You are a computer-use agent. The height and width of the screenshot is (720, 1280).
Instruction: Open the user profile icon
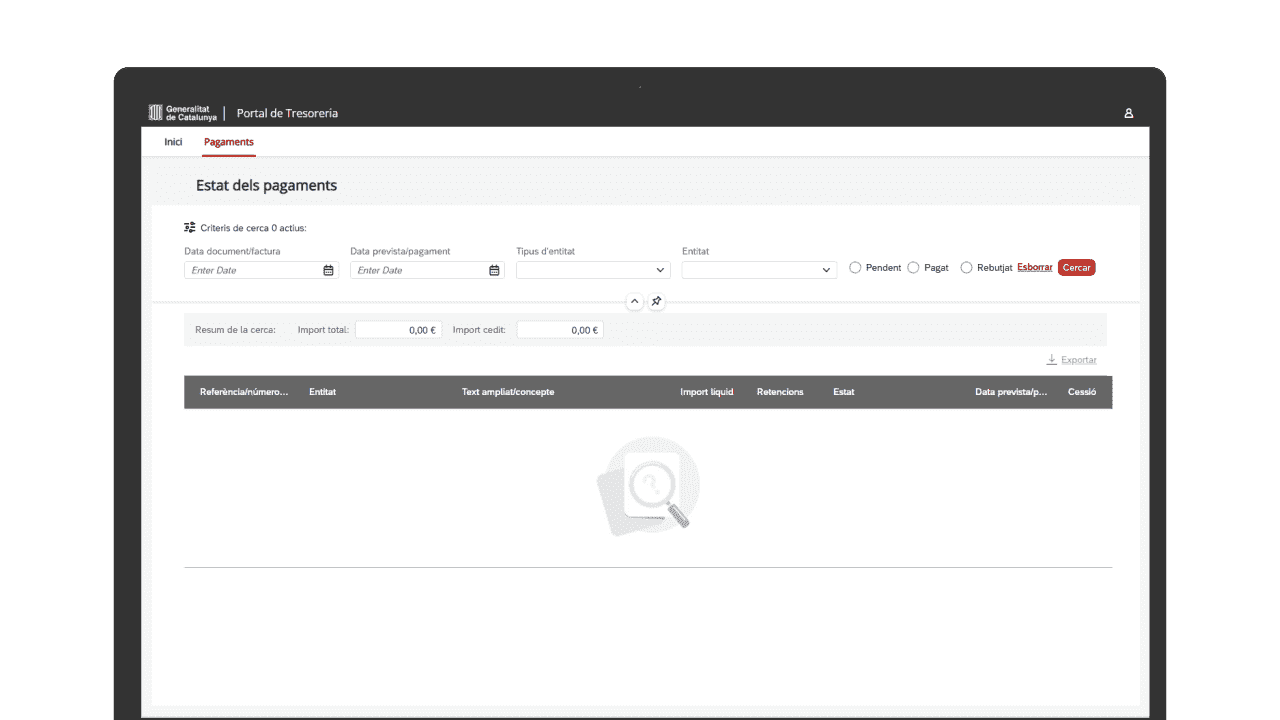coord(1128,113)
